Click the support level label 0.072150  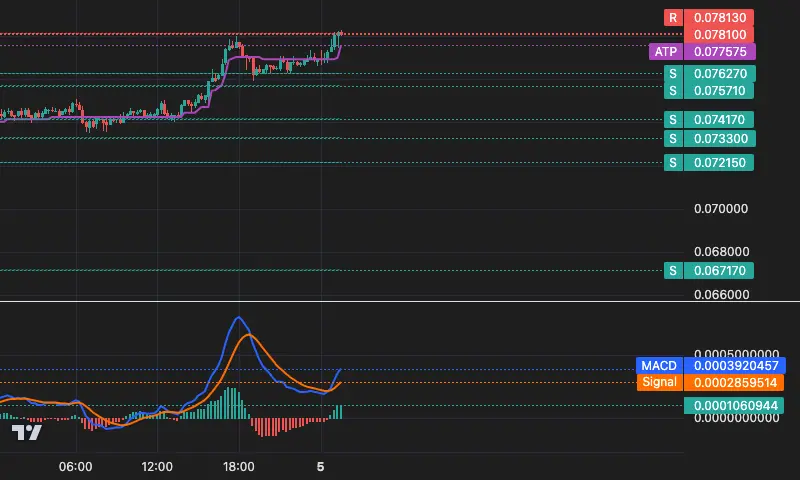[709, 163]
